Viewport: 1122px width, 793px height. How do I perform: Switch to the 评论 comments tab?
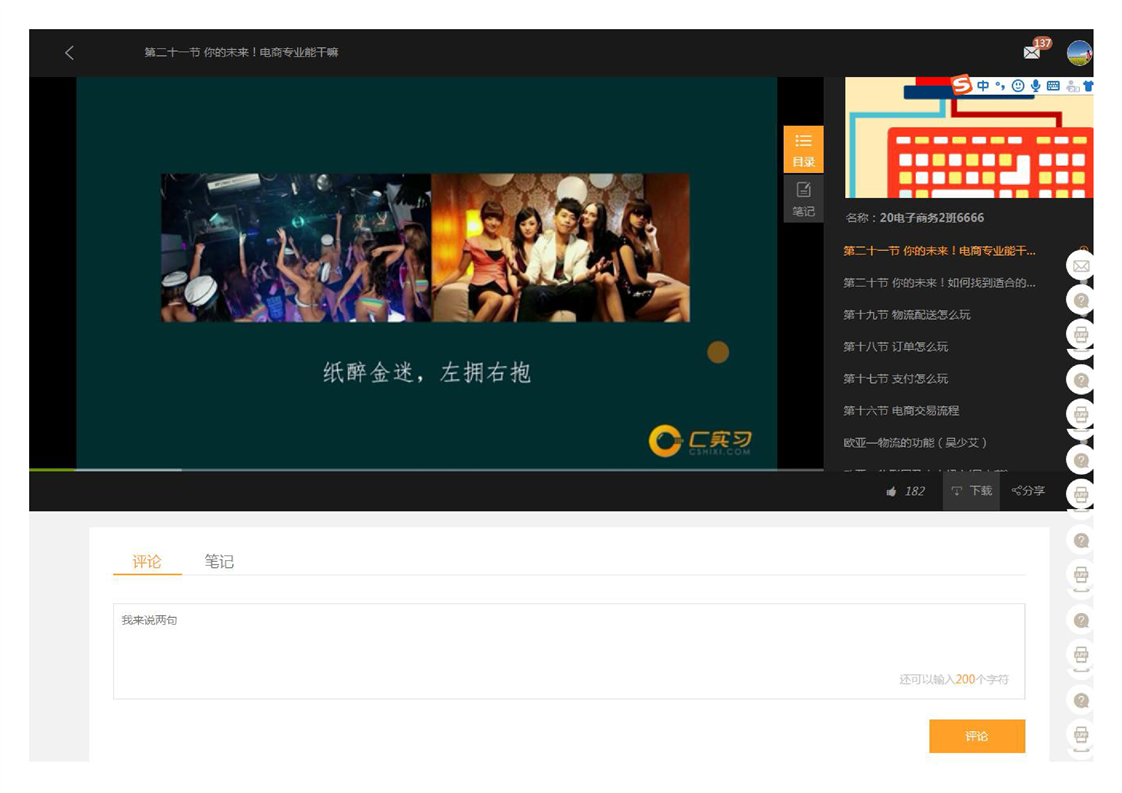coord(147,562)
